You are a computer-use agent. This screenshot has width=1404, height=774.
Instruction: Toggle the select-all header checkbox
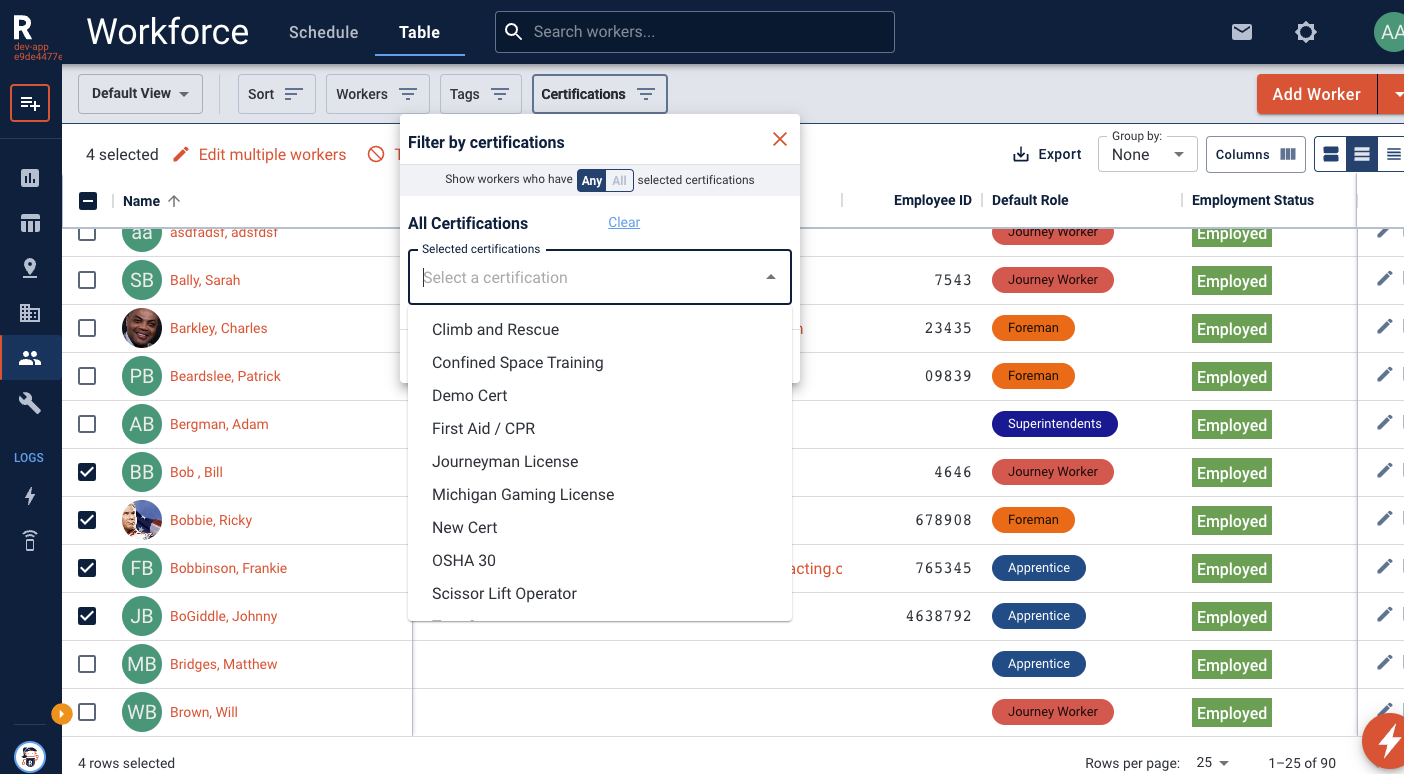coord(87,201)
